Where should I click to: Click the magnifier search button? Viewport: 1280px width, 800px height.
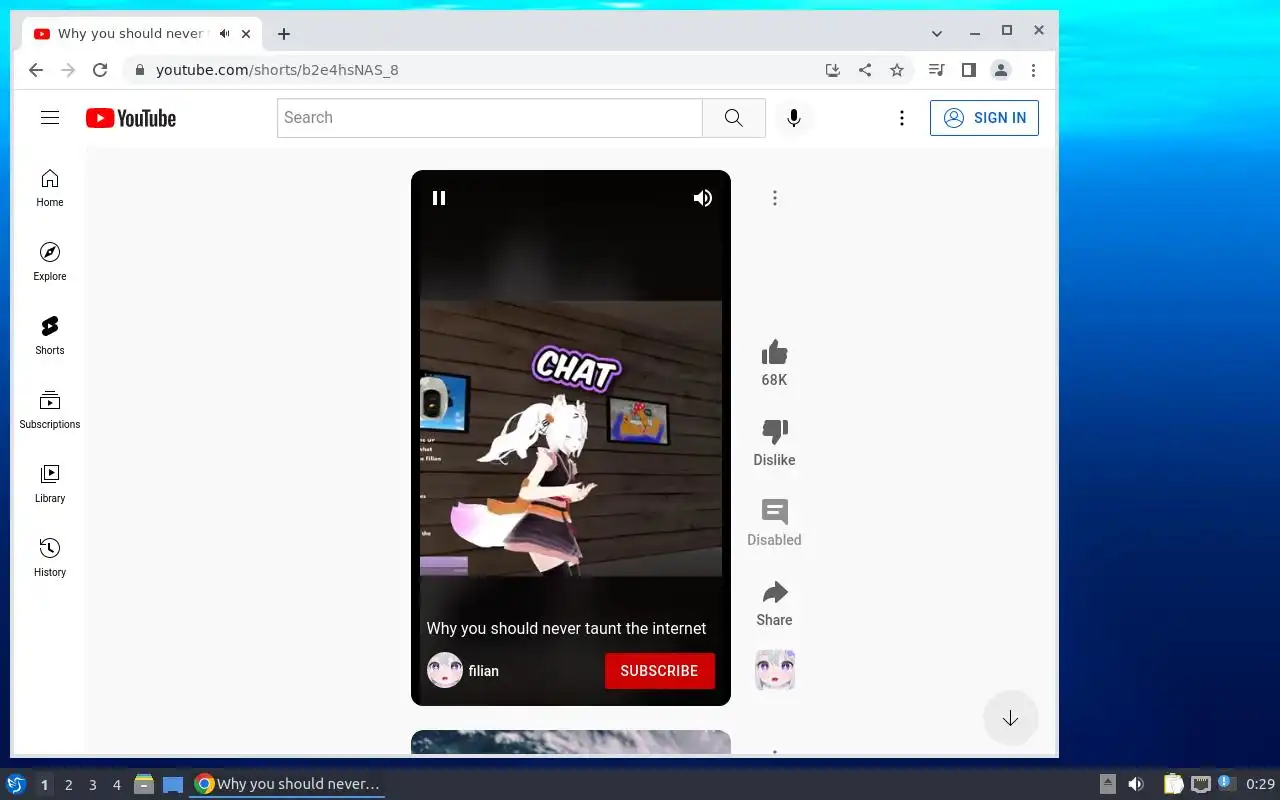point(734,118)
